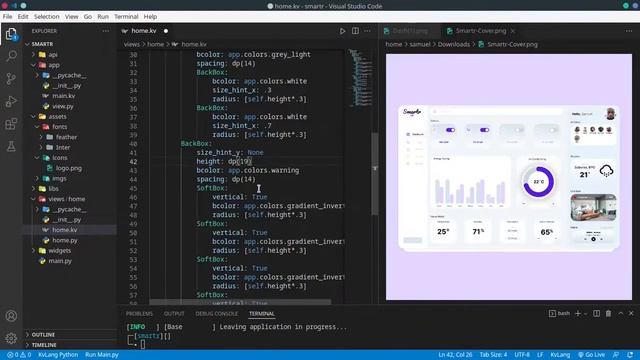Open Source Control view
640x360 pixels.
11,78
